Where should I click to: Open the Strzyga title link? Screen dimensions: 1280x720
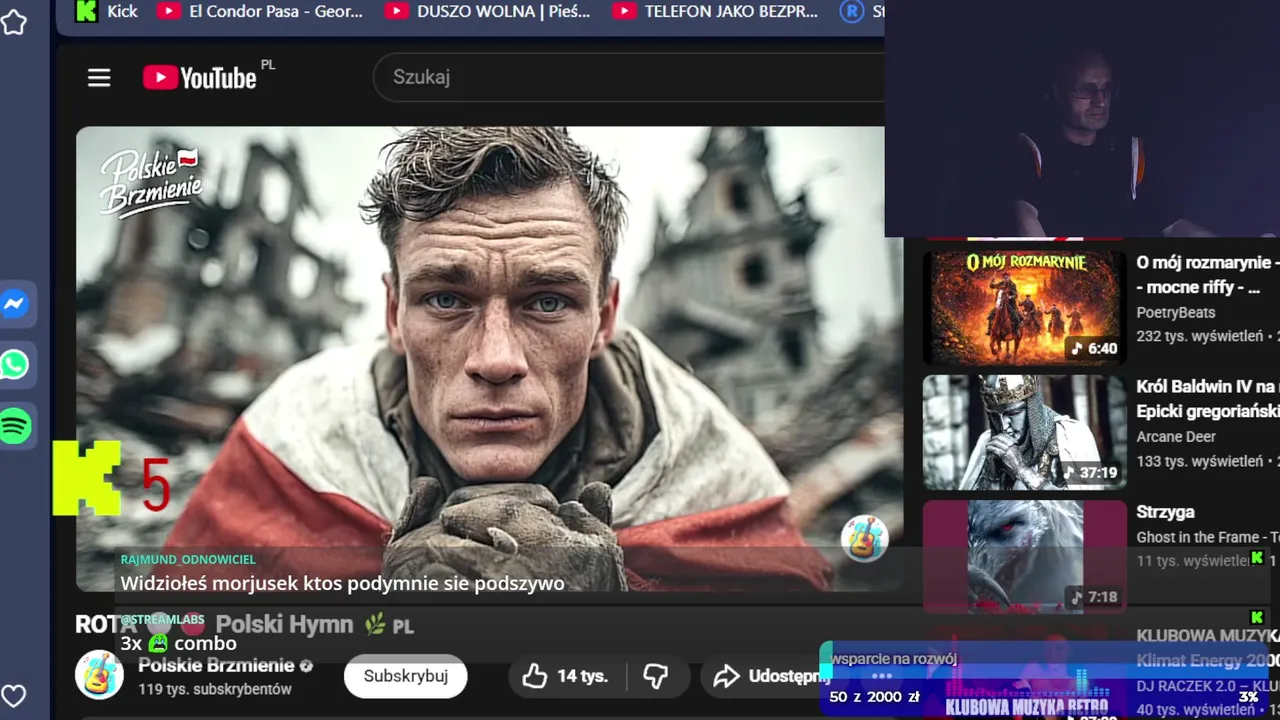1165,512
